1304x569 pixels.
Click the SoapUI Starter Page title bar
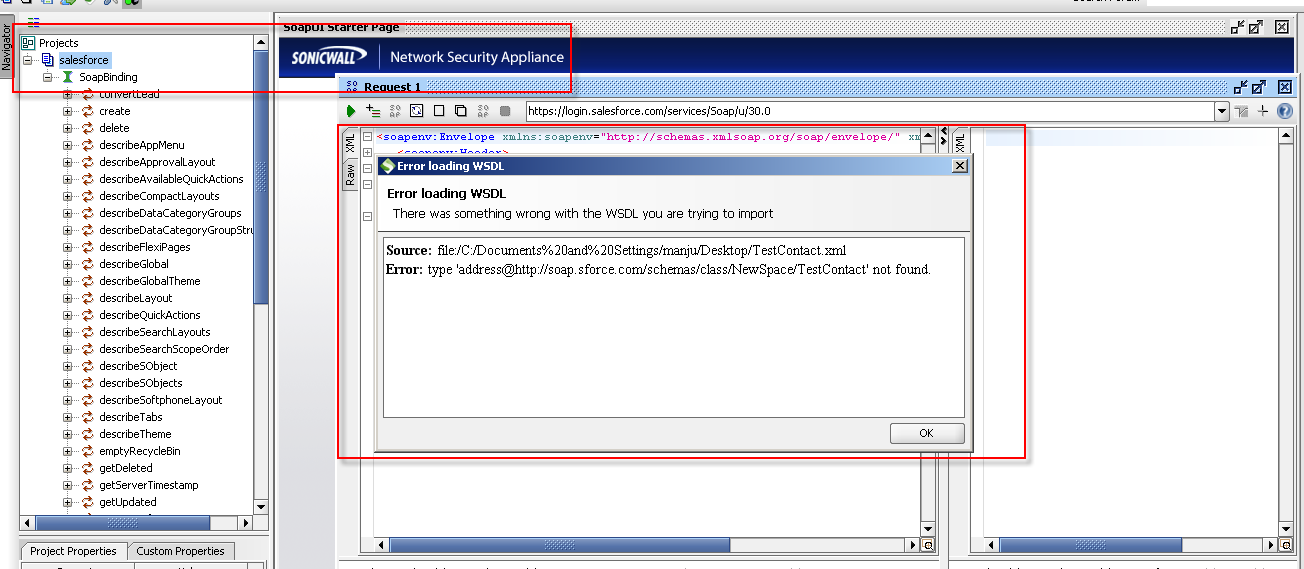756,27
